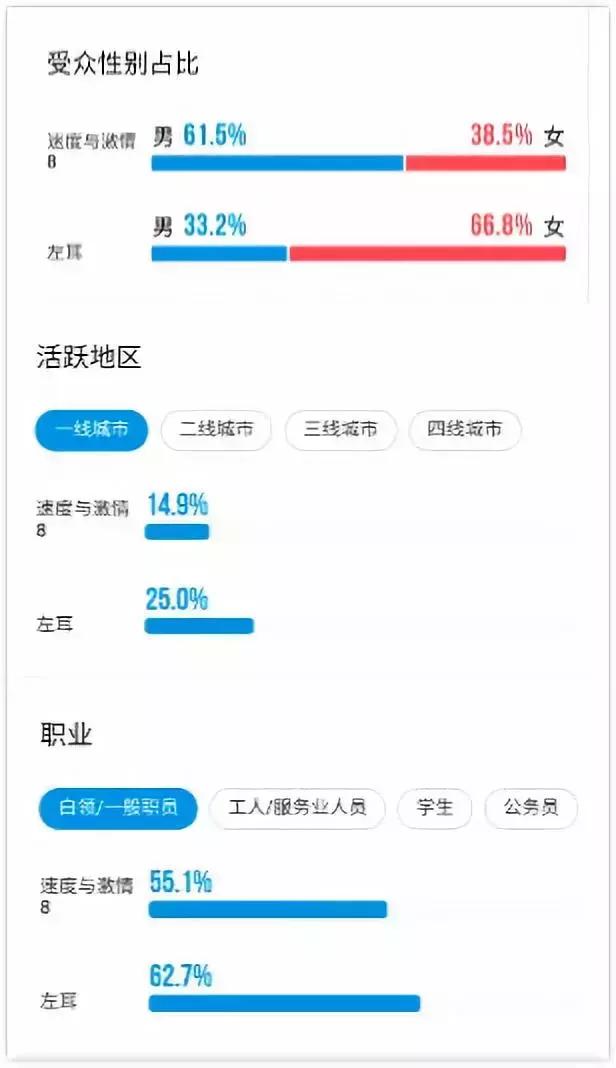Viewport: 616px width, 1068px height.
Task: Click the 25.0% bar for 左耳
Action: [200, 624]
